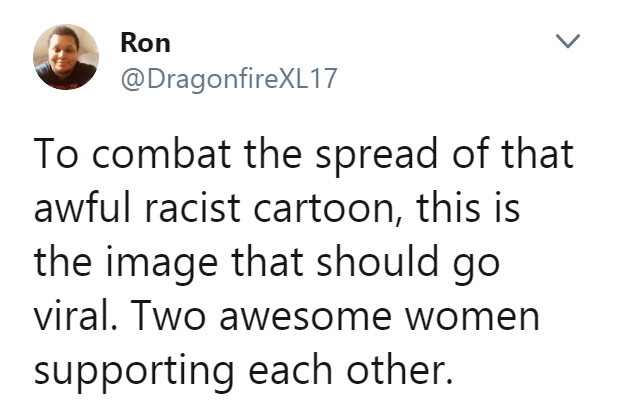The image size is (618, 405).
Task: Click Ron's profile picture avatar
Action: click(67, 57)
